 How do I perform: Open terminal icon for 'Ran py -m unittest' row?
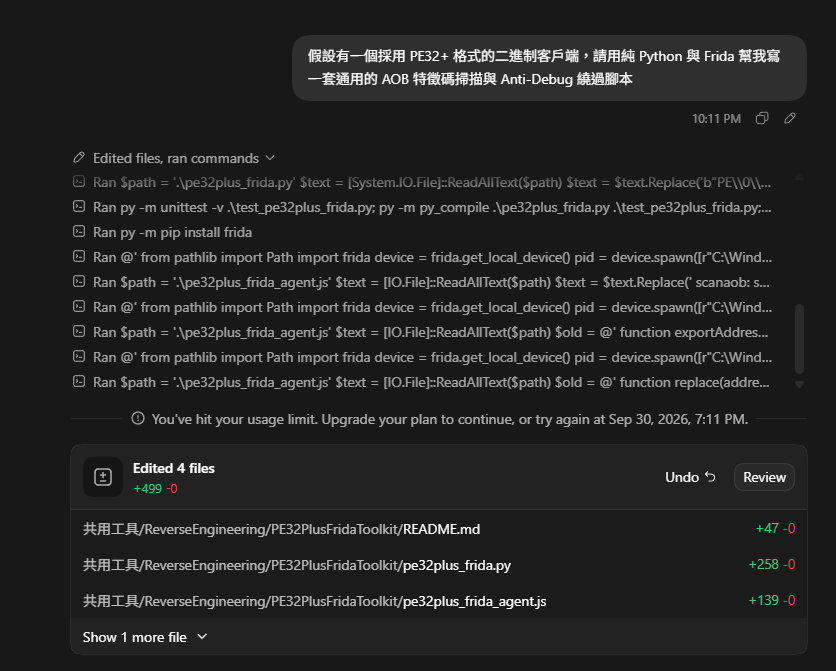pyautogui.click(x=79, y=207)
